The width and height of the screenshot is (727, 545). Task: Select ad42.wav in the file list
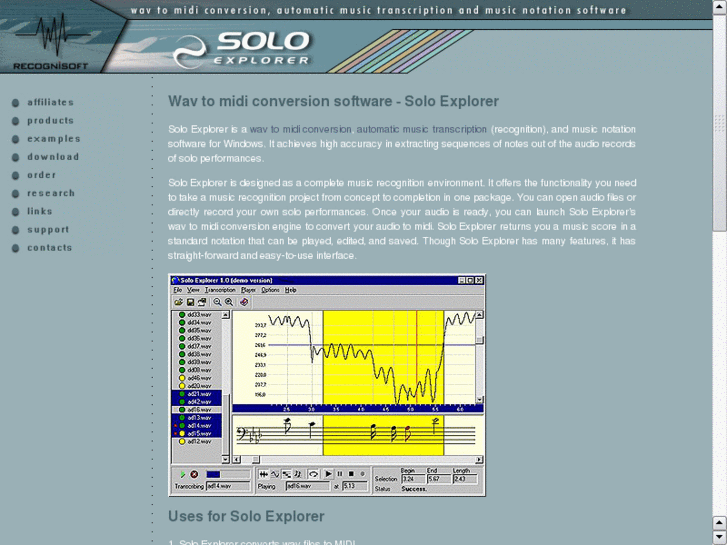coord(199,402)
